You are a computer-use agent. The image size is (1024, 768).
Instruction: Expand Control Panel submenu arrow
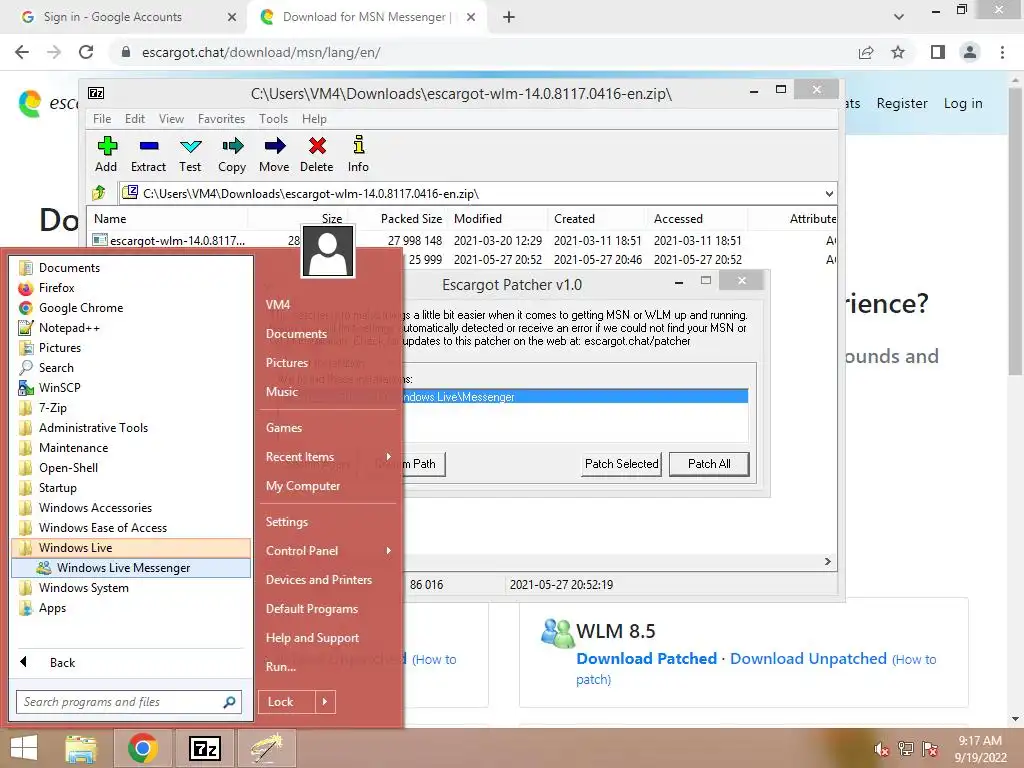coord(389,551)
